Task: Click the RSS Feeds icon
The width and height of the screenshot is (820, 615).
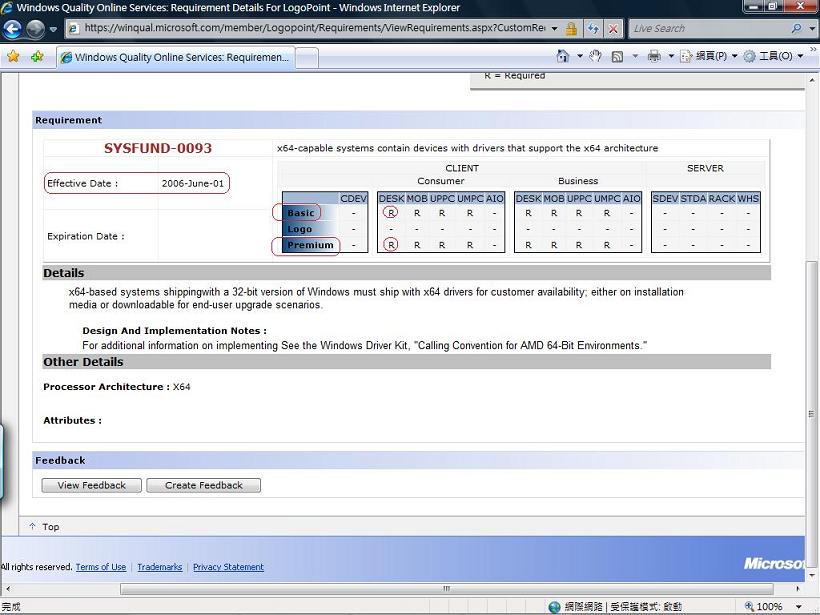Action: [617, 56]
